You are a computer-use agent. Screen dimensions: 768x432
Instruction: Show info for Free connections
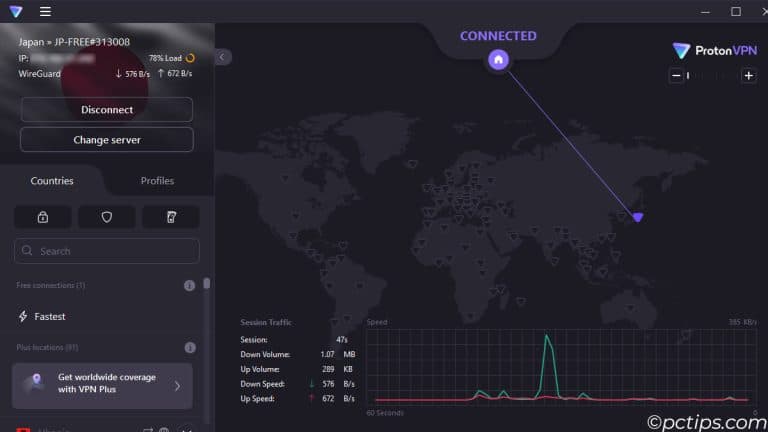(190, 286)
